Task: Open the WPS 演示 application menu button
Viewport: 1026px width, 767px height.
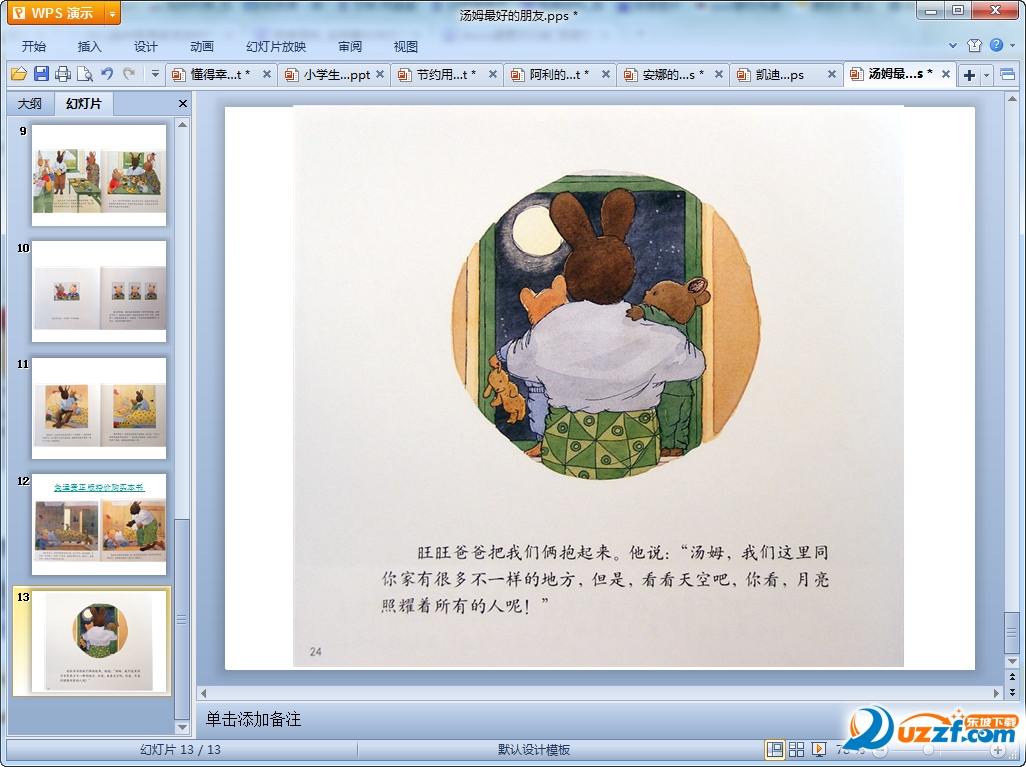Action: tap(55, 13)
